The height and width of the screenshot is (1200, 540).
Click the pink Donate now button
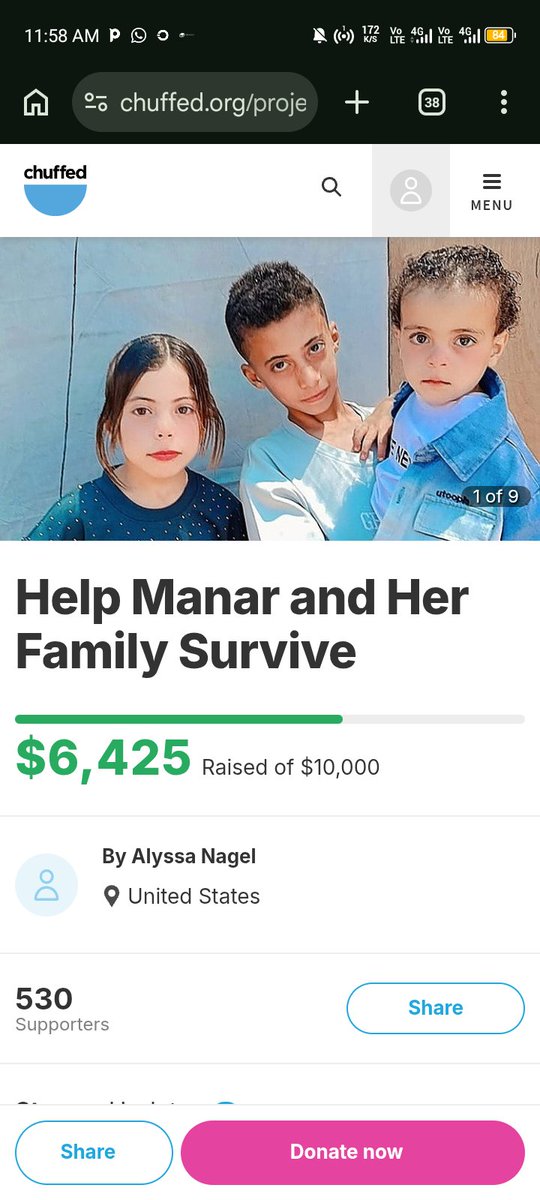(x=352, y=1152)
